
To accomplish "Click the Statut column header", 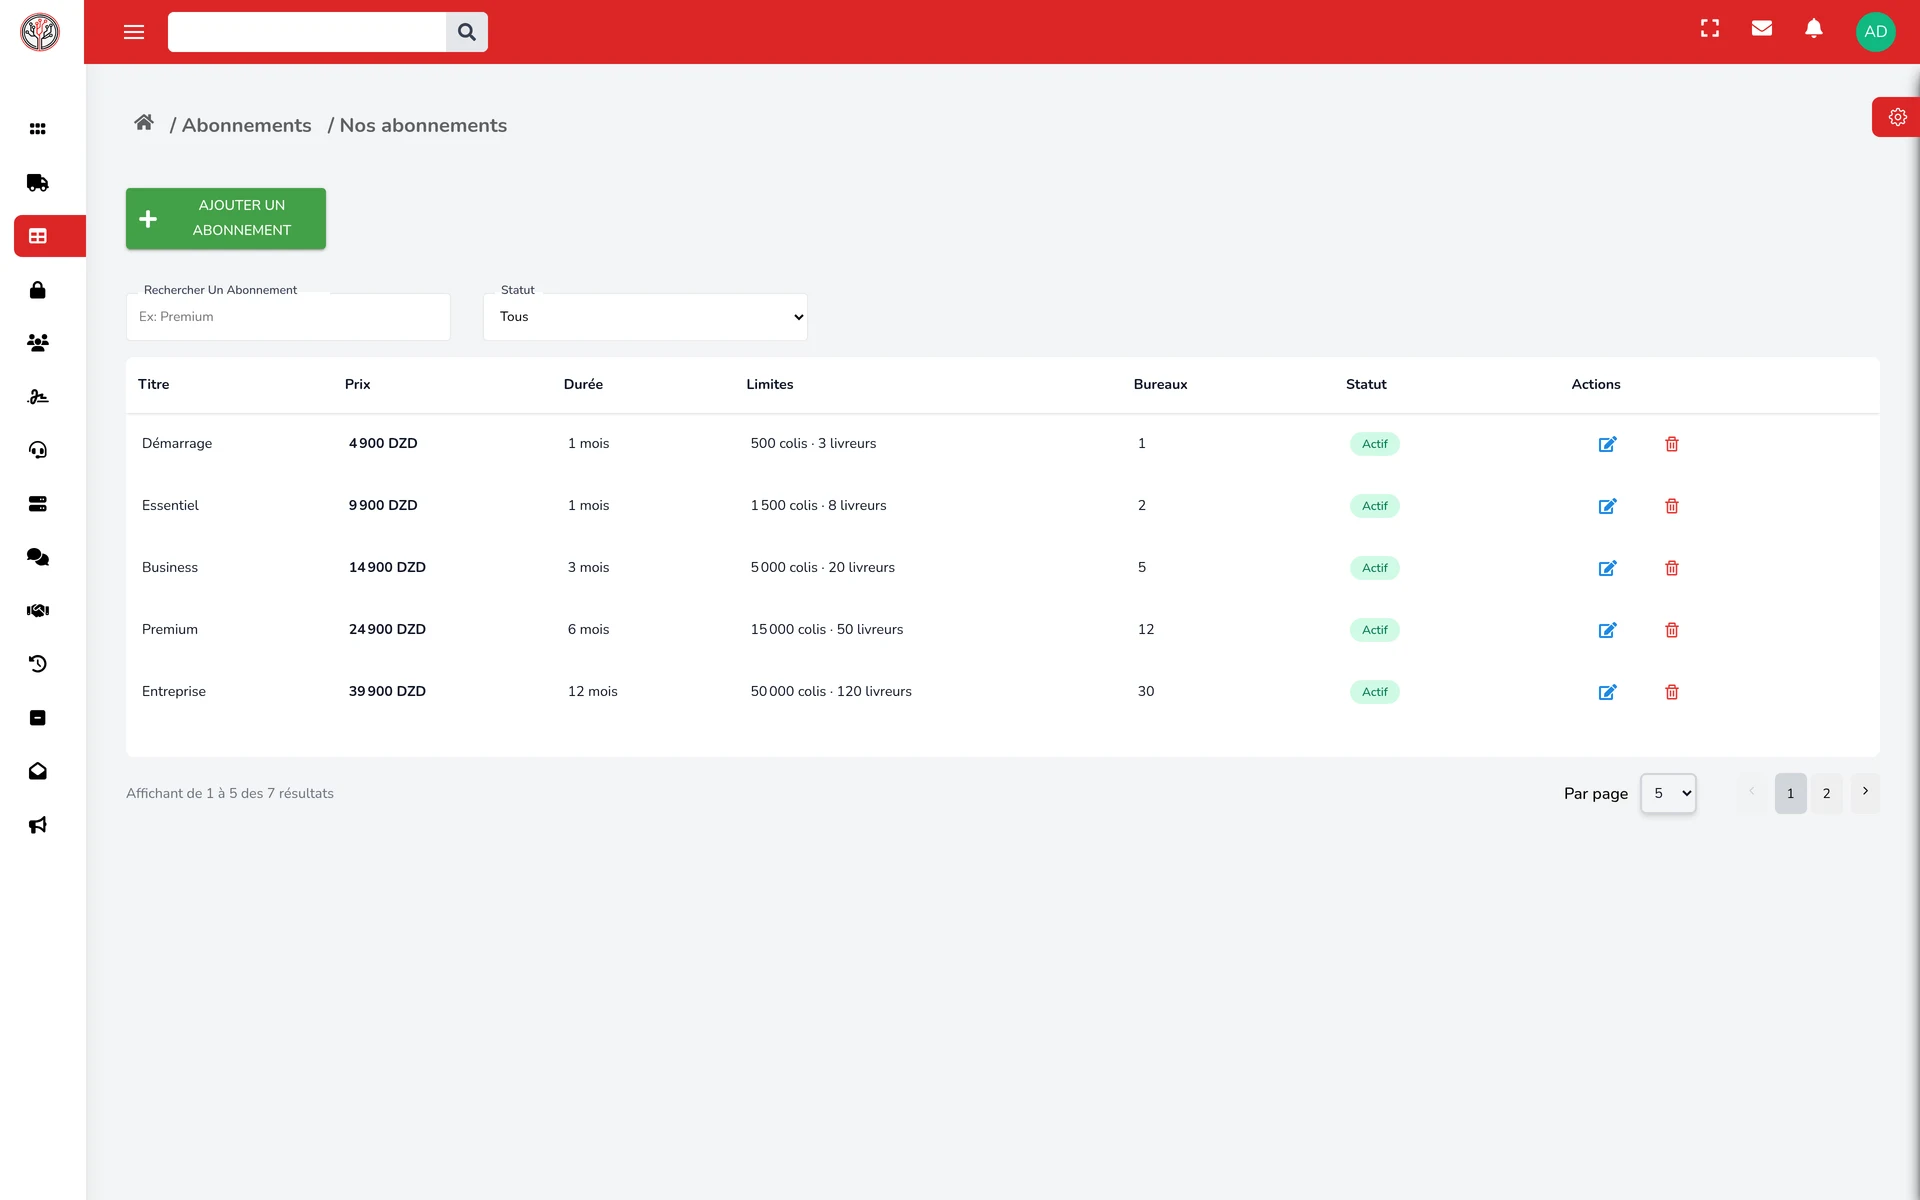I will coord(1366,384).
